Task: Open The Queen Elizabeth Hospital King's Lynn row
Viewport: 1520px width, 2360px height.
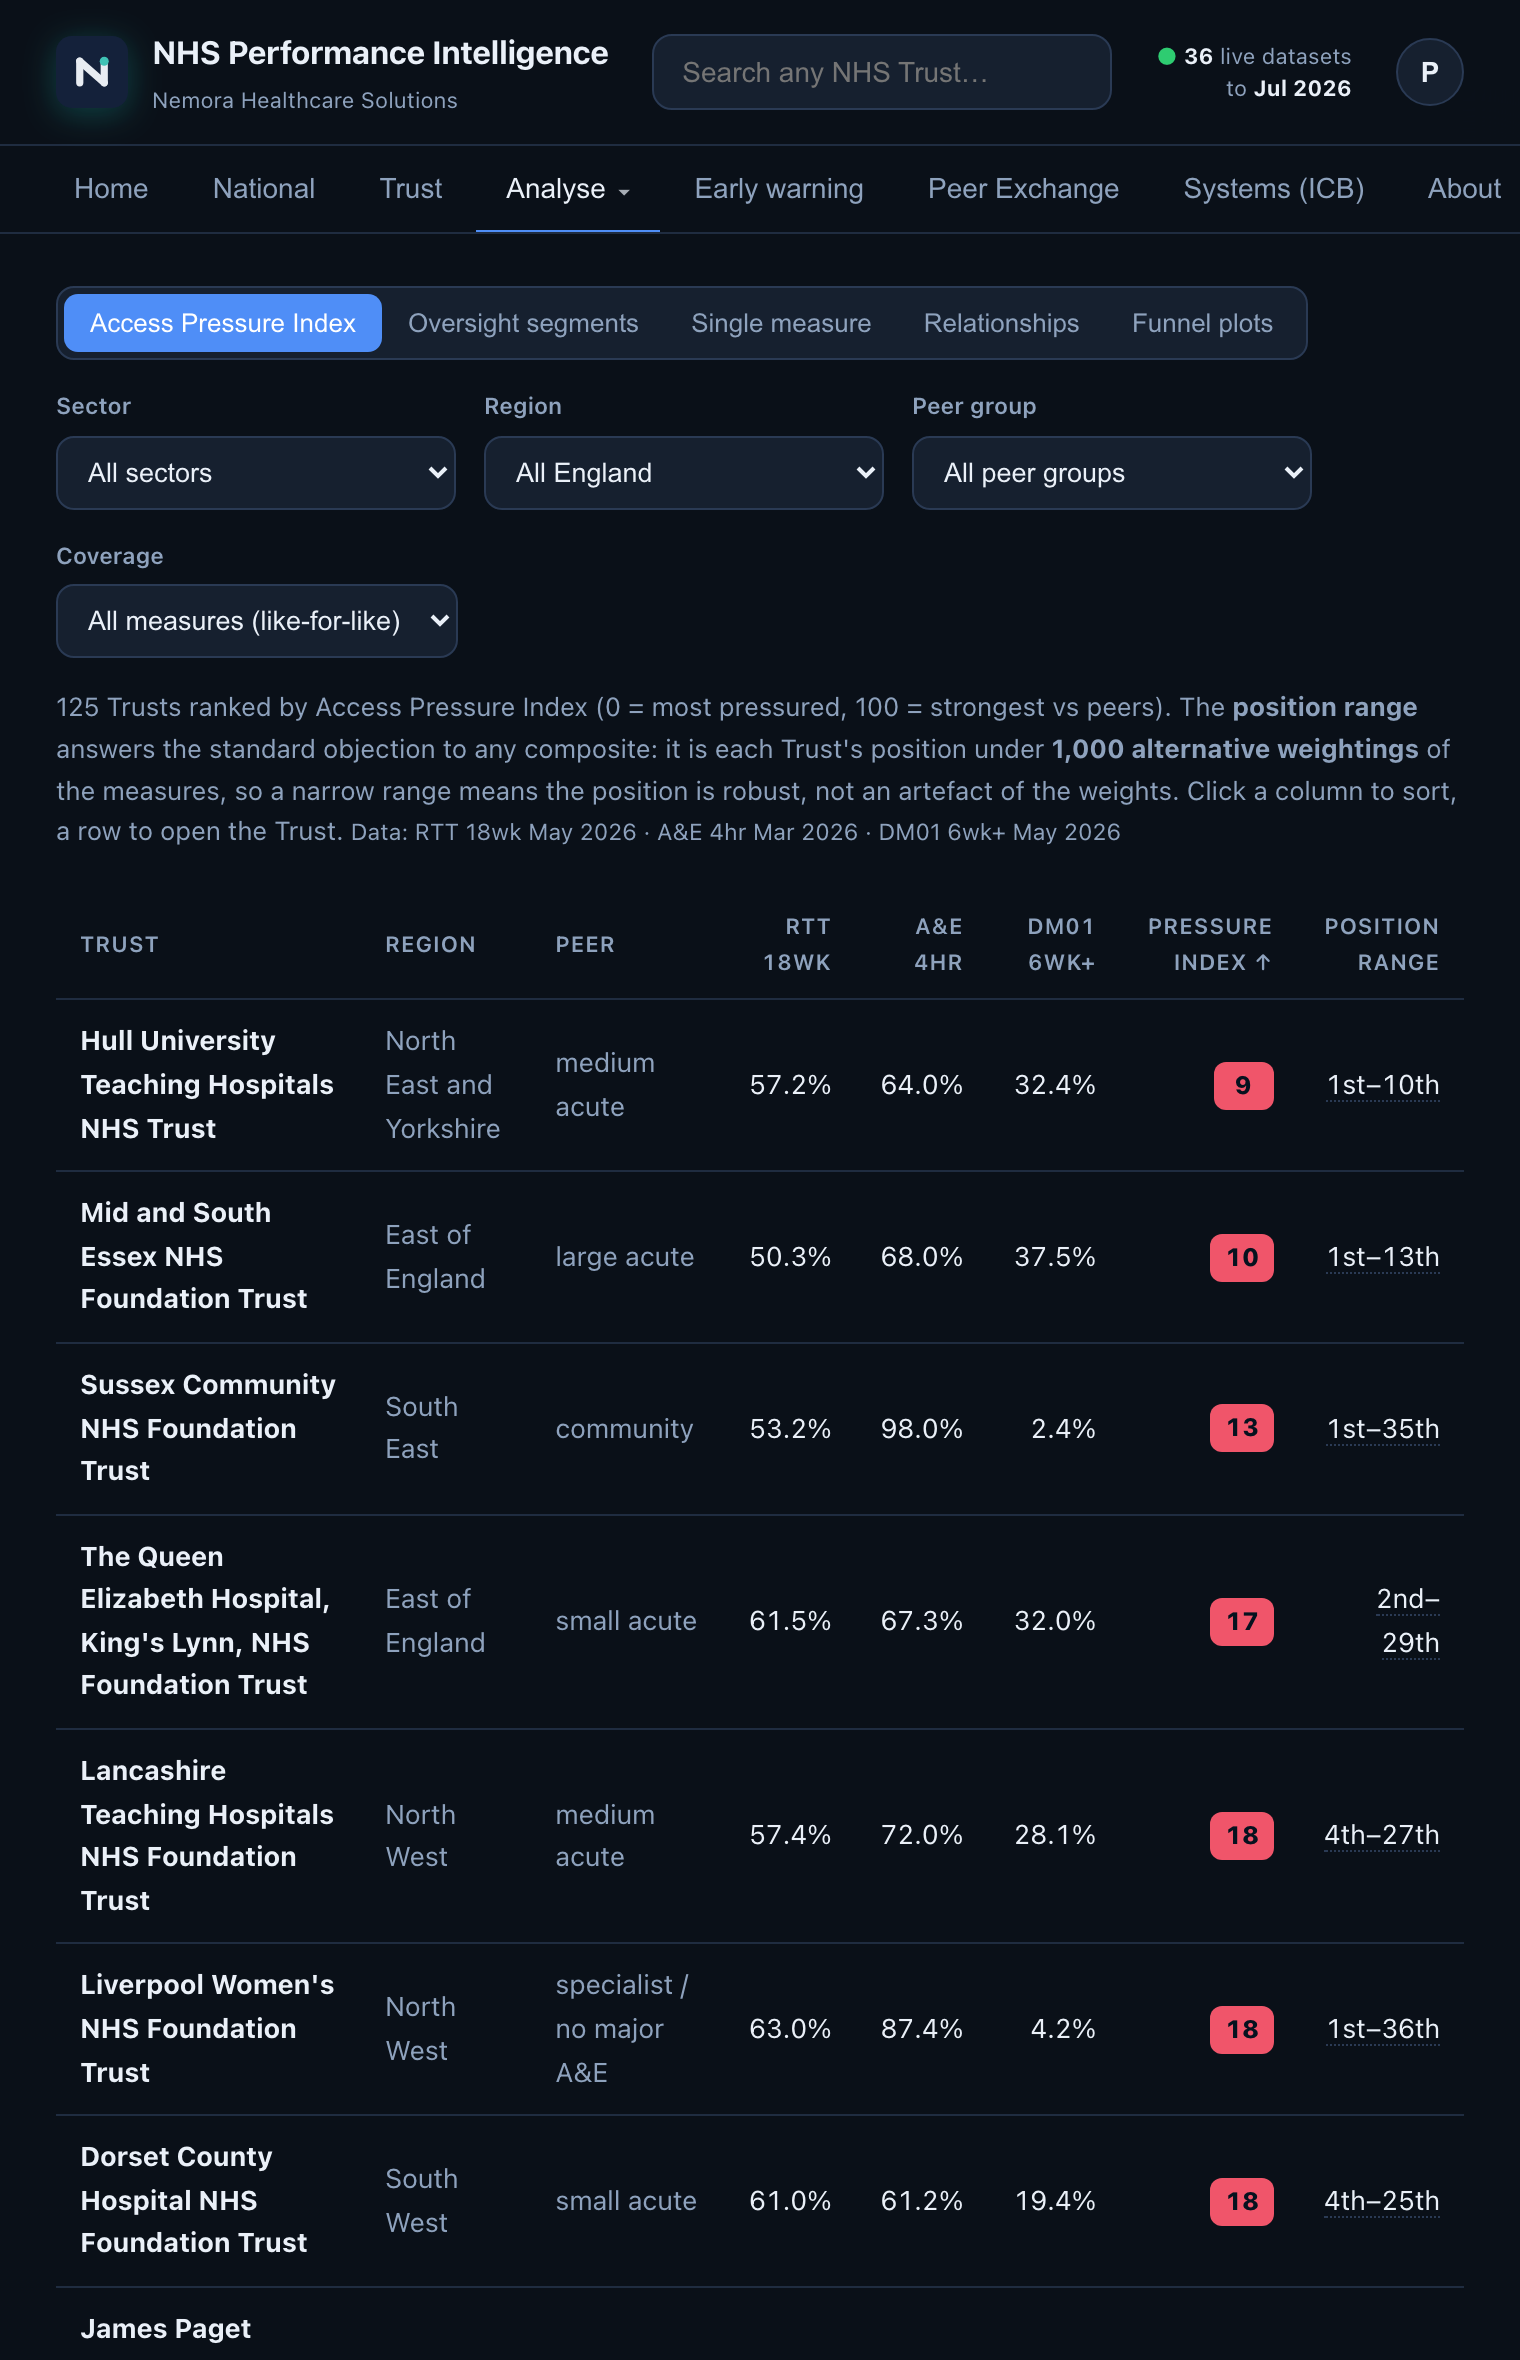Action: point(760,1621)
